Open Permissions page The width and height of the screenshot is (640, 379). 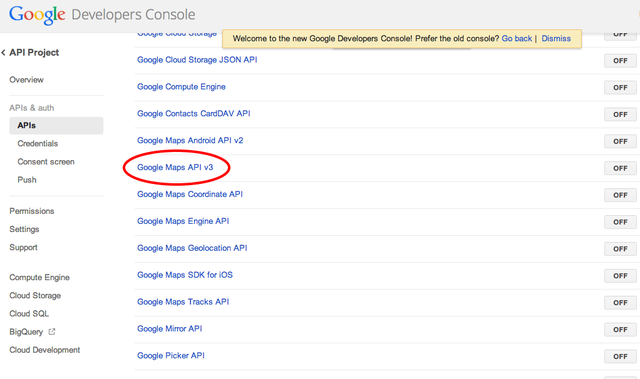pyautogui.click(x=32, y=211)
